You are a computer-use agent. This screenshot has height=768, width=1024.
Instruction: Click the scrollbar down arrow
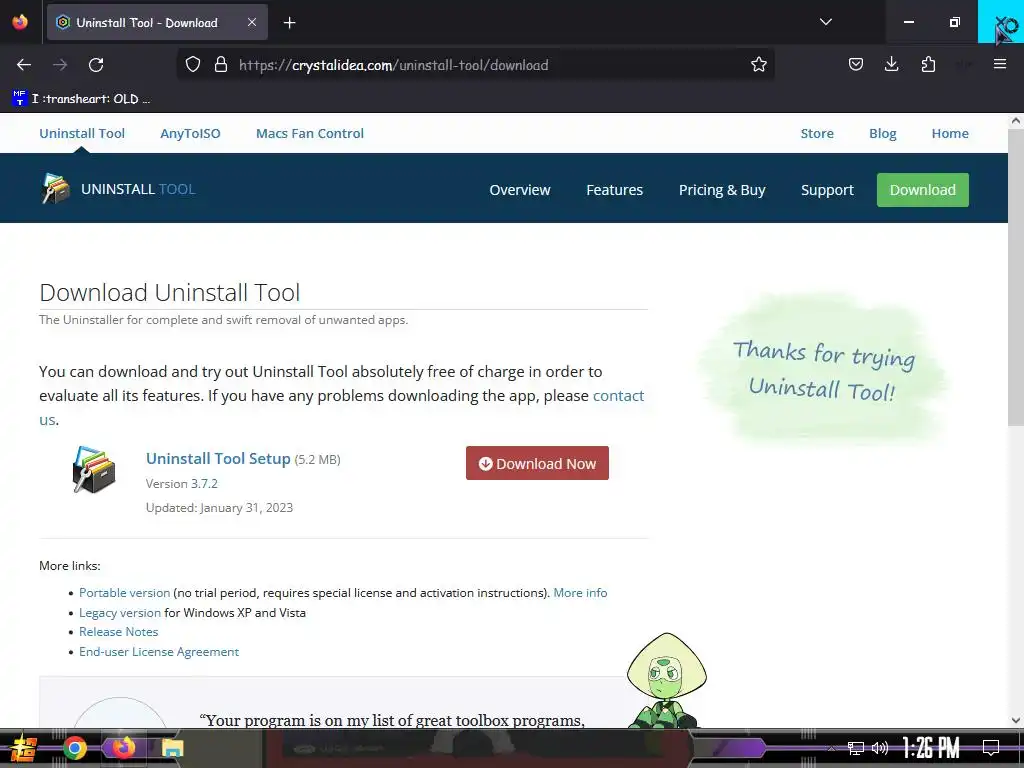pyautogui.click(x=1016, y=720)
